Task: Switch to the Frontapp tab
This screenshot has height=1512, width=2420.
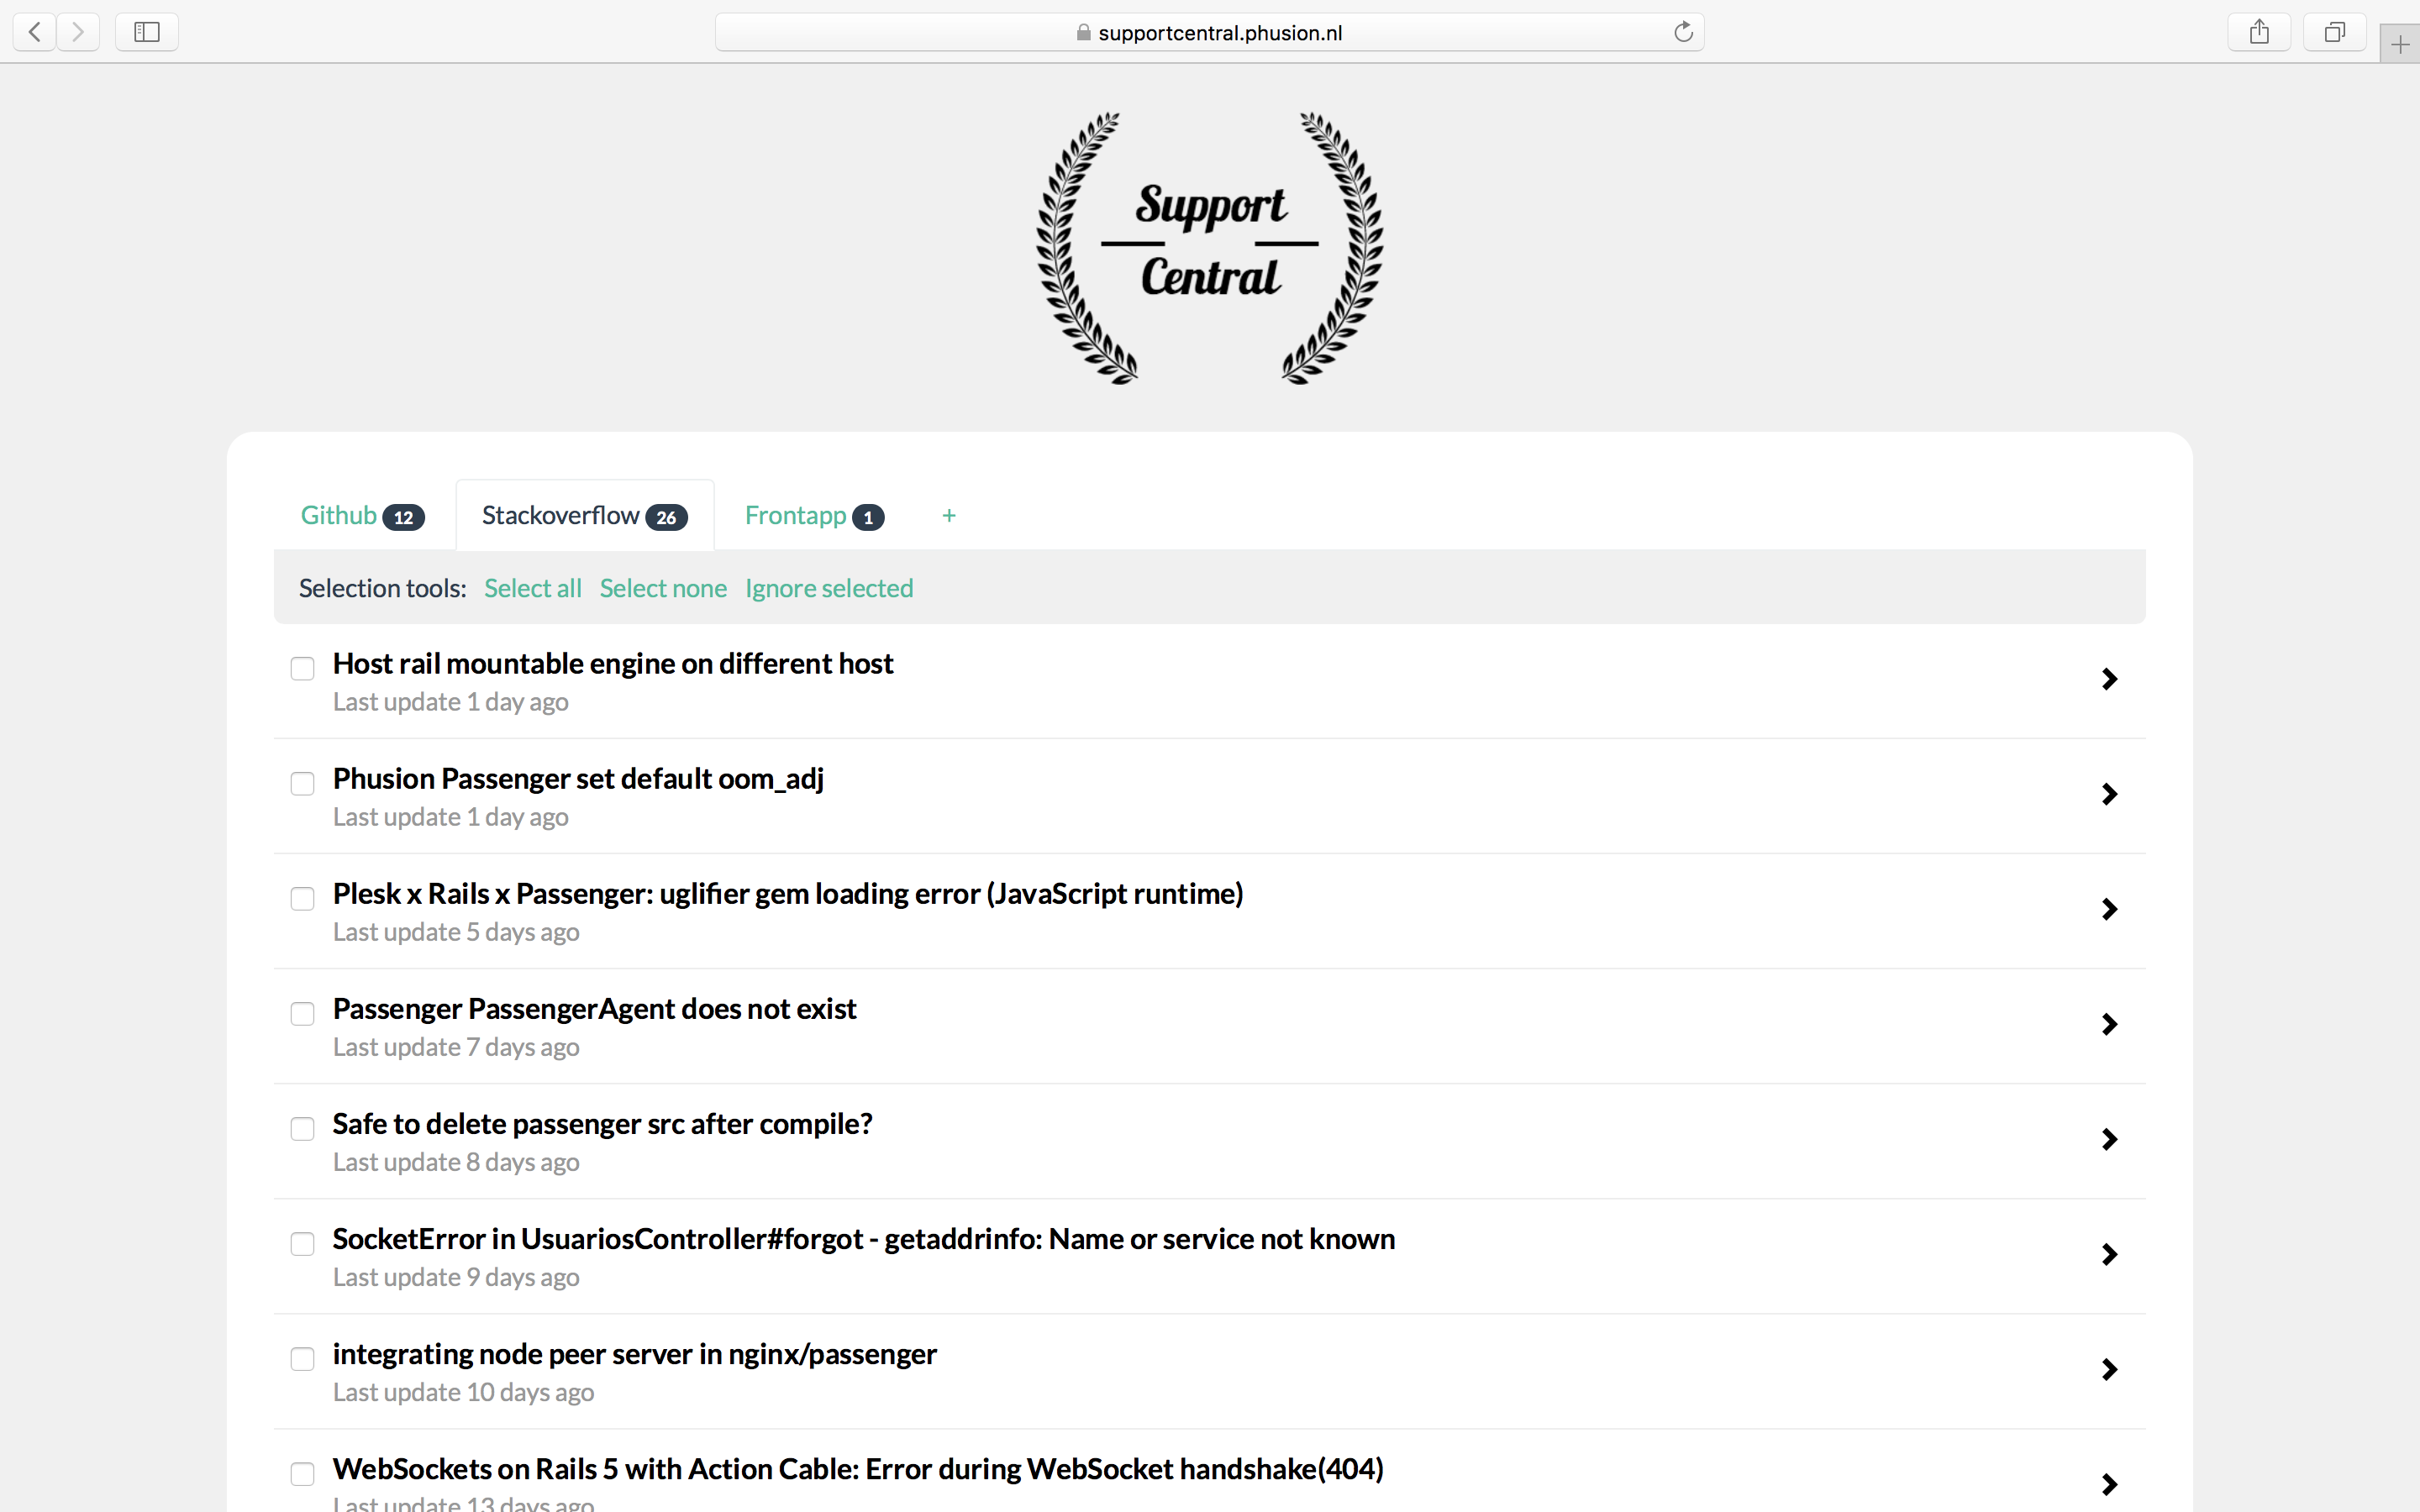Action: (x=814, y=515)
